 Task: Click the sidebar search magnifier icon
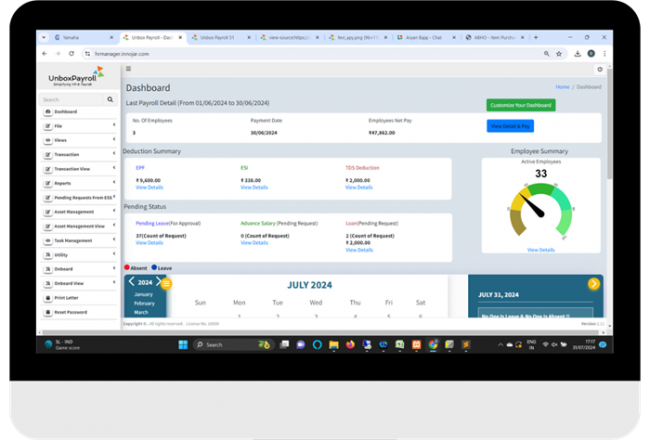pyautogui.click(x=110, y=100)
